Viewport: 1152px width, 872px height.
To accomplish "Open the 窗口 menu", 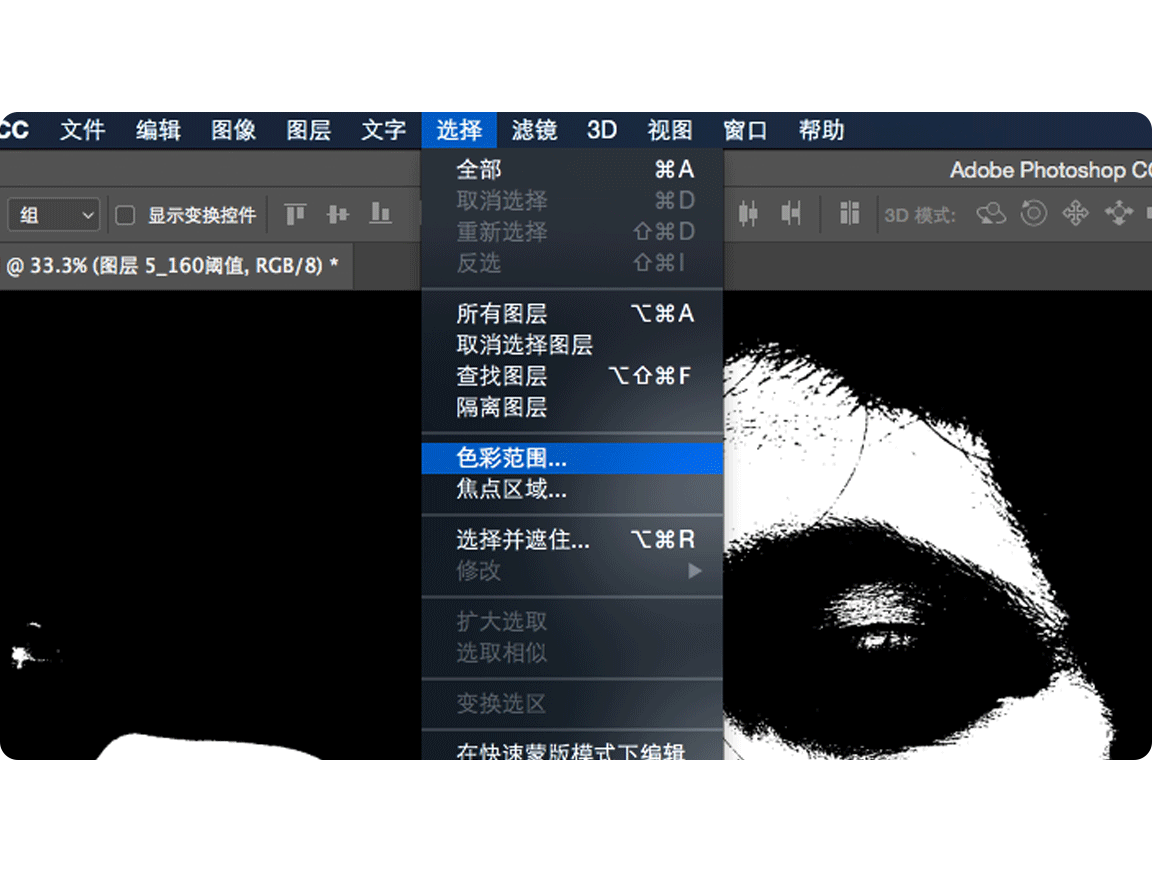I will coord(745,130).
